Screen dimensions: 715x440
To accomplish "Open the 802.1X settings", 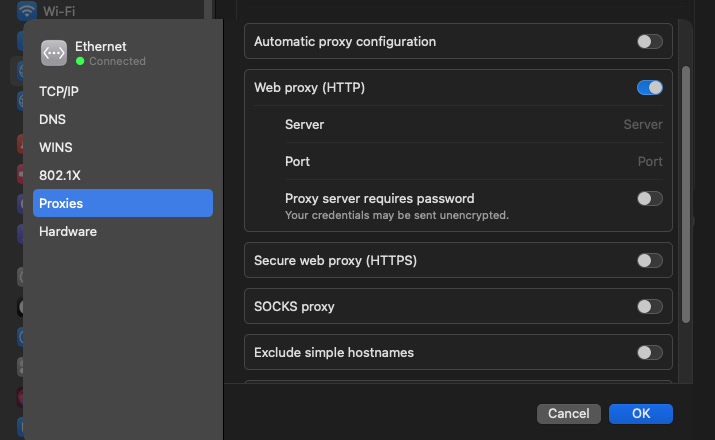I will 123,175.
